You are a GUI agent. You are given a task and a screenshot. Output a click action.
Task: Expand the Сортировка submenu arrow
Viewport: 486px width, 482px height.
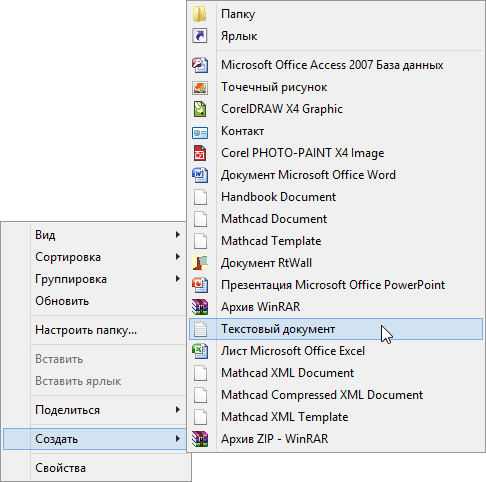tap(178, 257)
